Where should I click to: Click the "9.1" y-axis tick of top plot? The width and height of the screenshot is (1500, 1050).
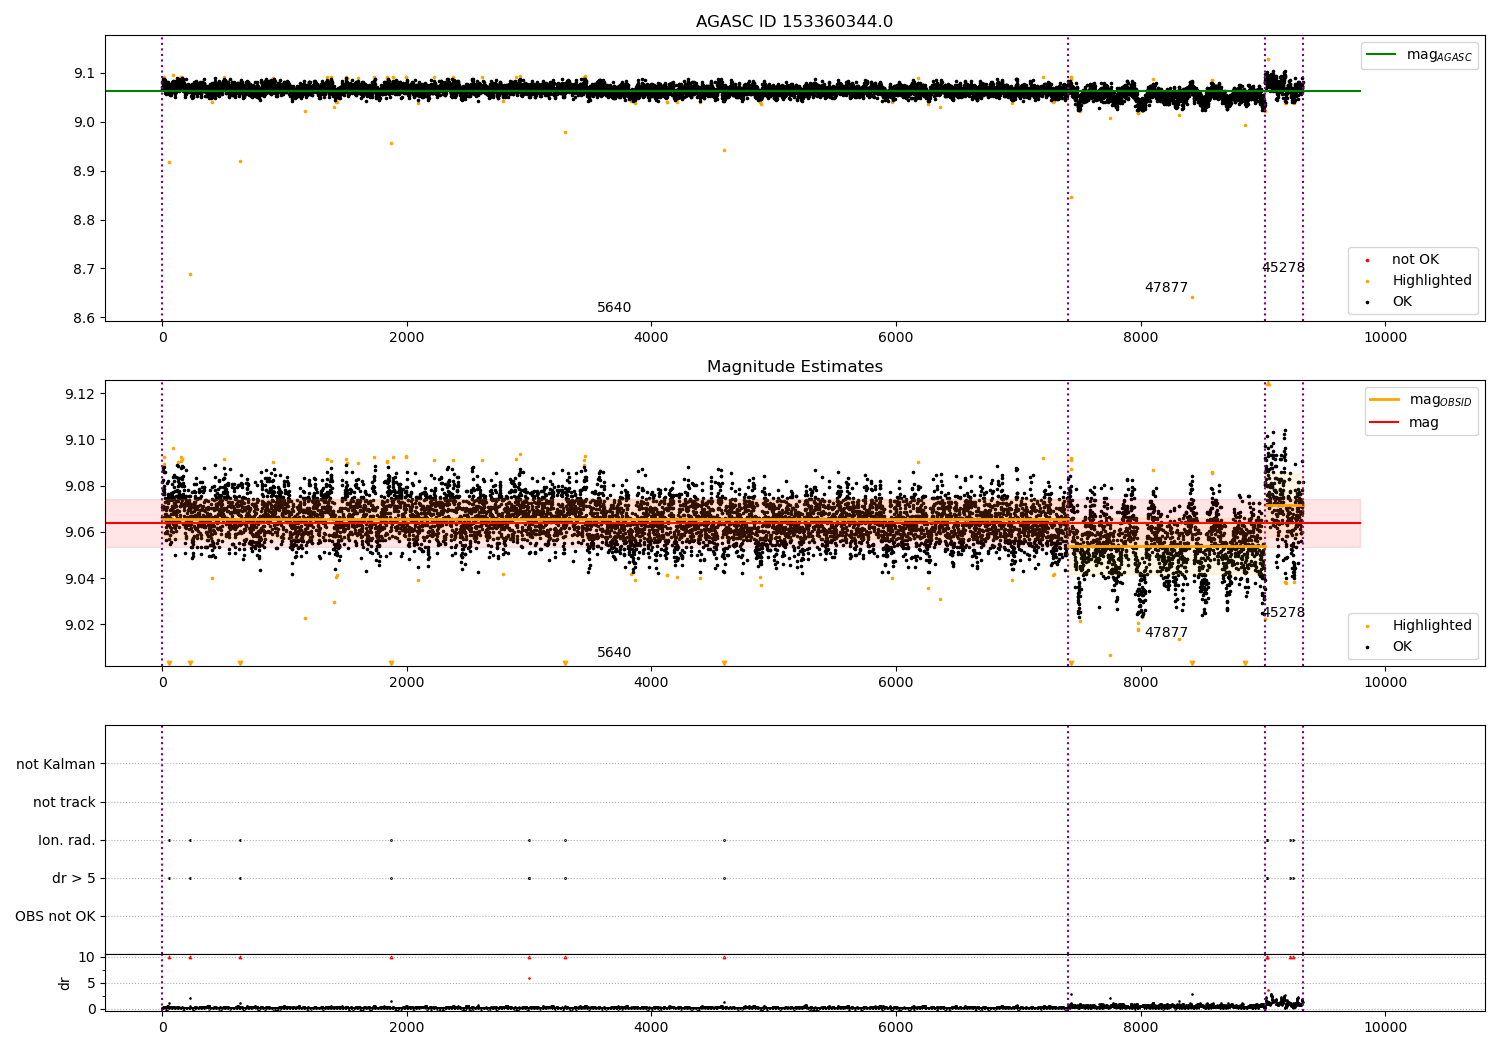(x=84, y=74)
